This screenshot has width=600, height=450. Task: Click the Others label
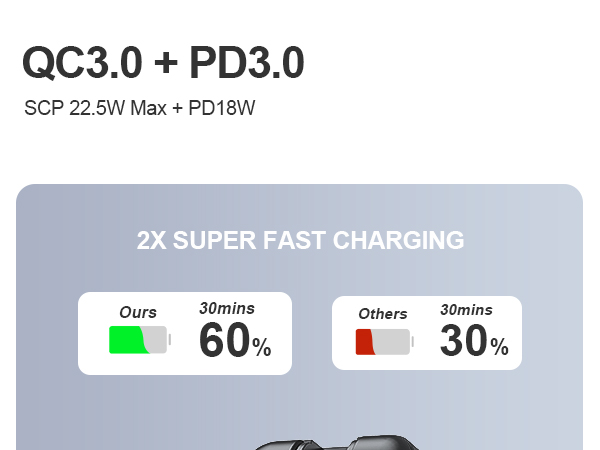383,314
